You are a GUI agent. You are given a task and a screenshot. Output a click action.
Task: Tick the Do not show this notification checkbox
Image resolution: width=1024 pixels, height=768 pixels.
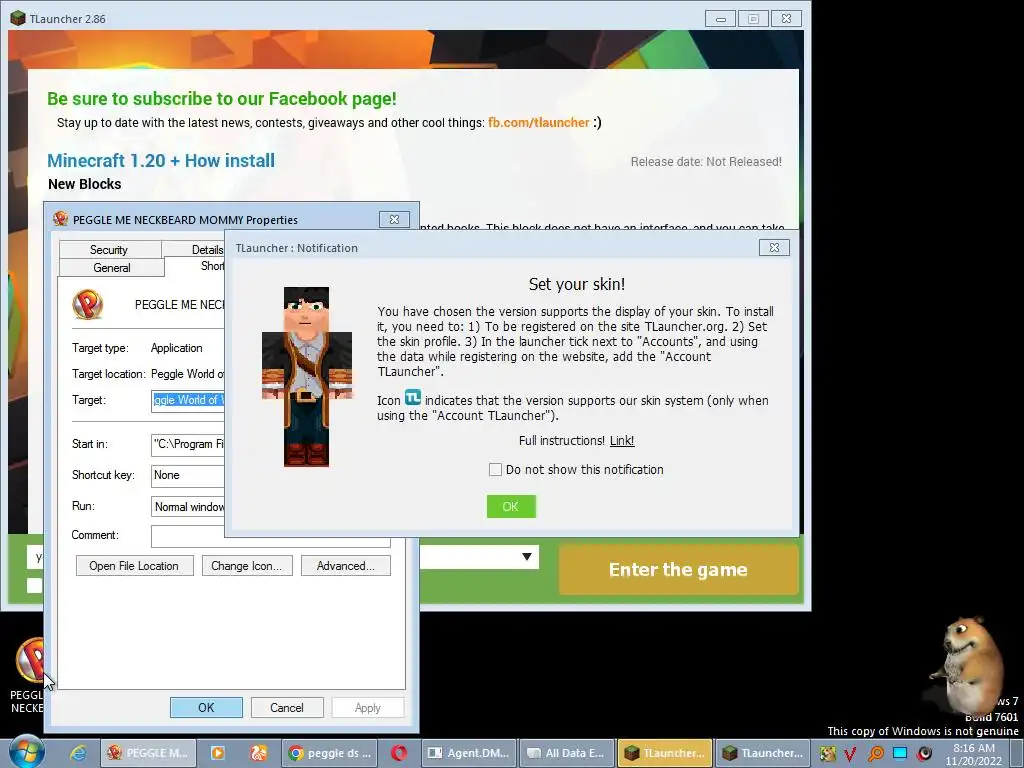495,470
